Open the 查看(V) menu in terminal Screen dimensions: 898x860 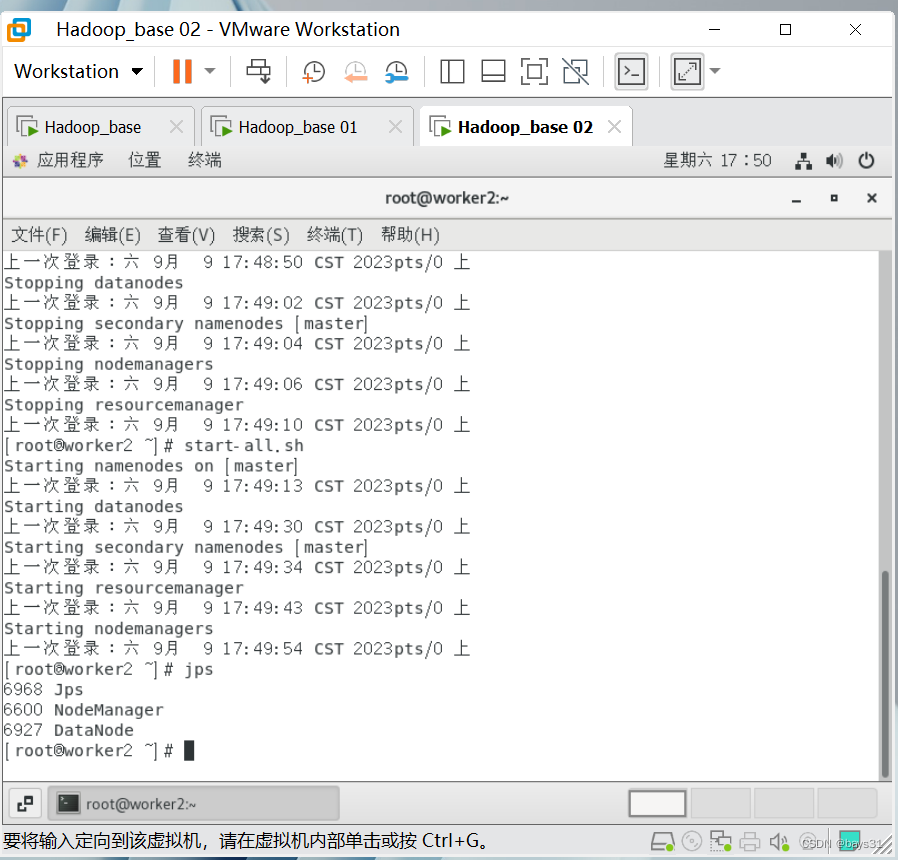[186, 235]
